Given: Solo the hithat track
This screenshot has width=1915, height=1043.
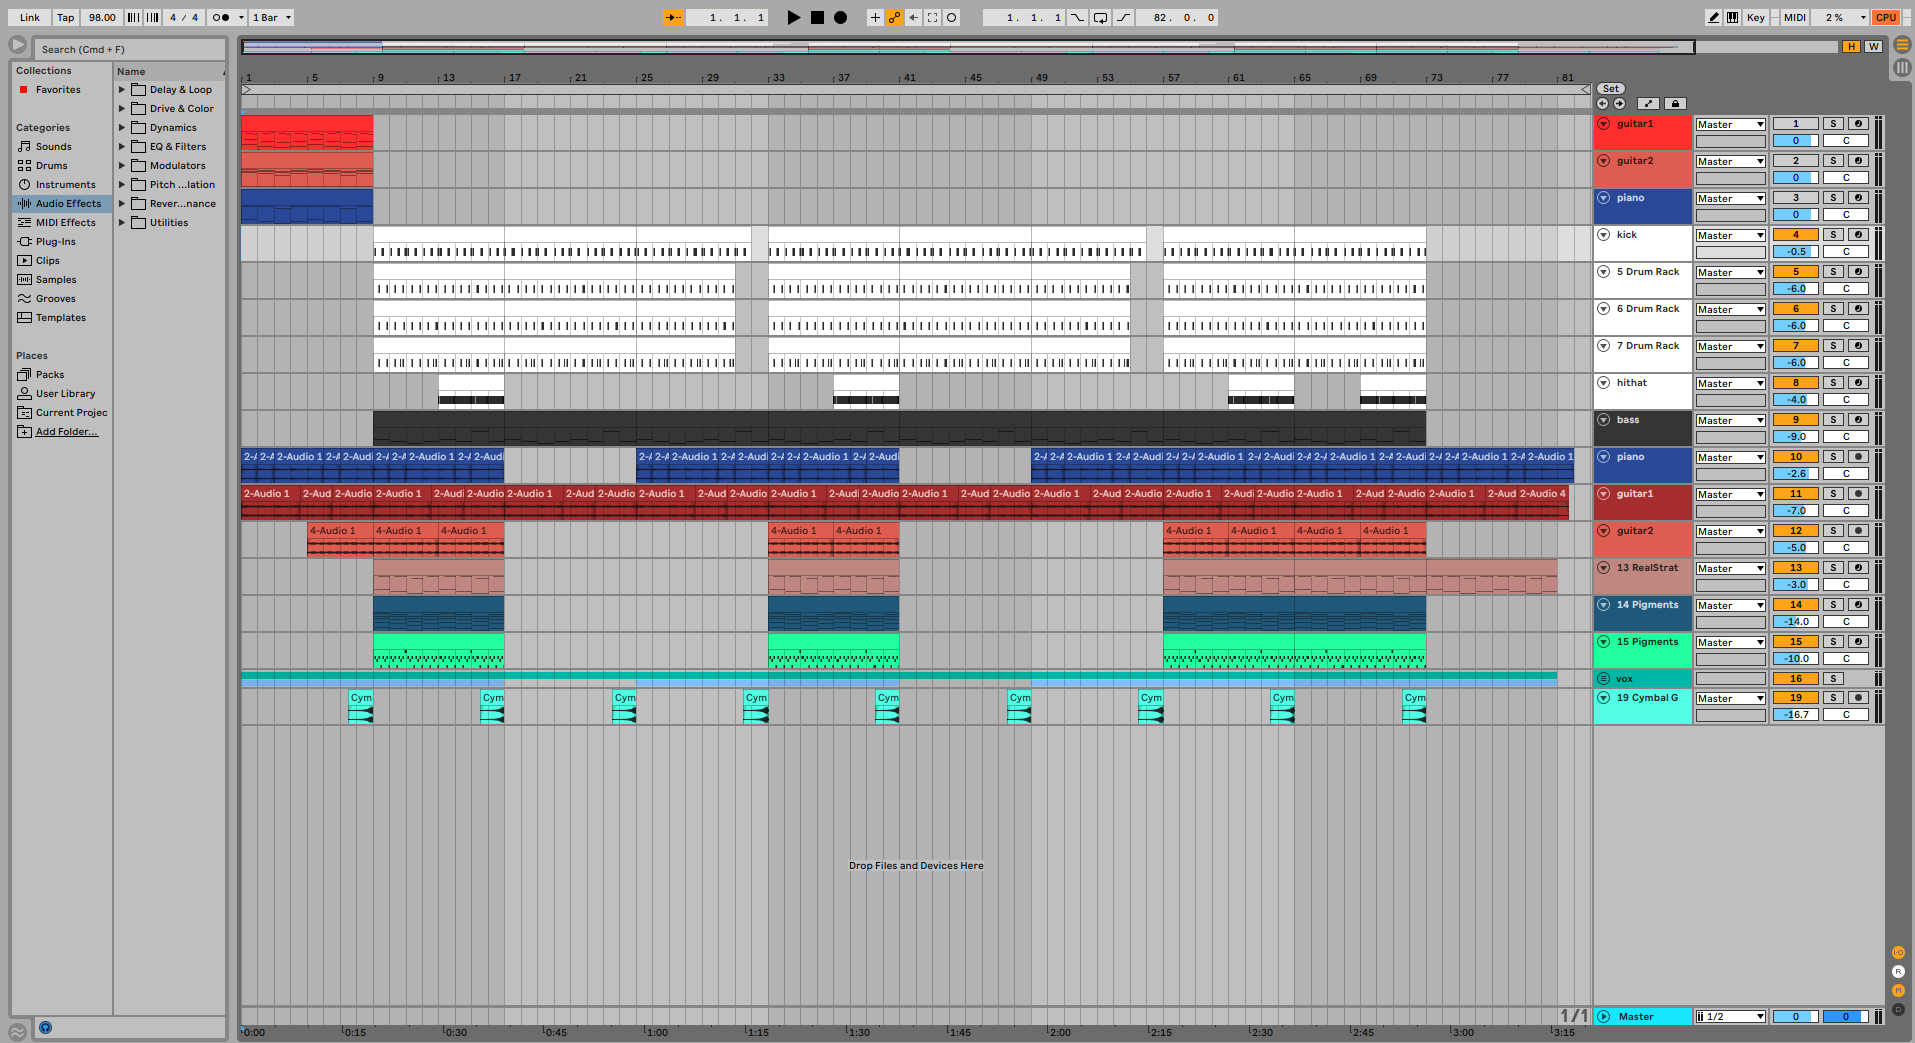Looking at the screenshot, I should click(x=1833, y=382).
